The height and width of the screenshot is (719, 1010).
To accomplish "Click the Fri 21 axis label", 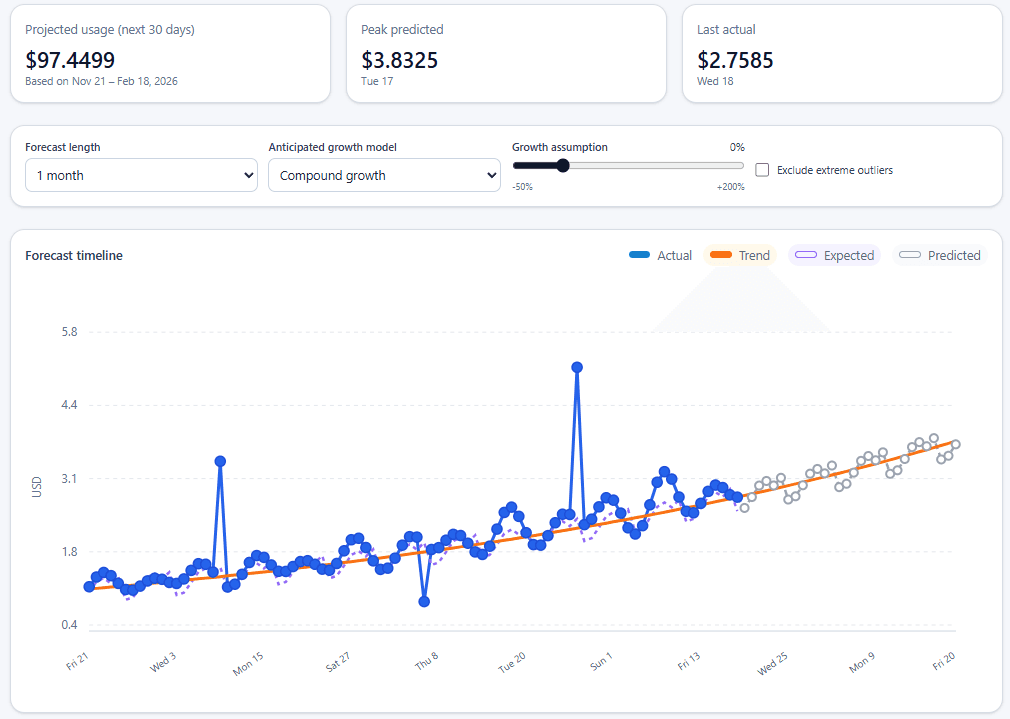I will [x=75, y=660].
